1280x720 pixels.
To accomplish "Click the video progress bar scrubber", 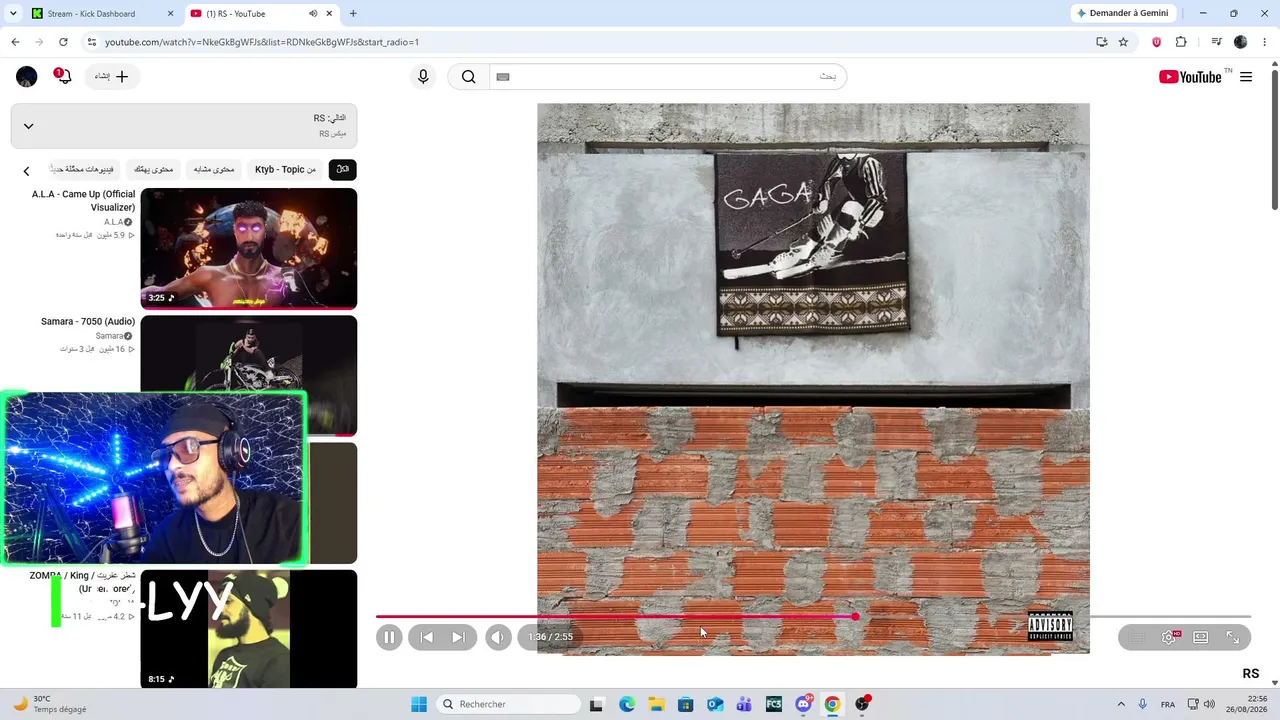I will pyautogui.click(x=855, y=617).
